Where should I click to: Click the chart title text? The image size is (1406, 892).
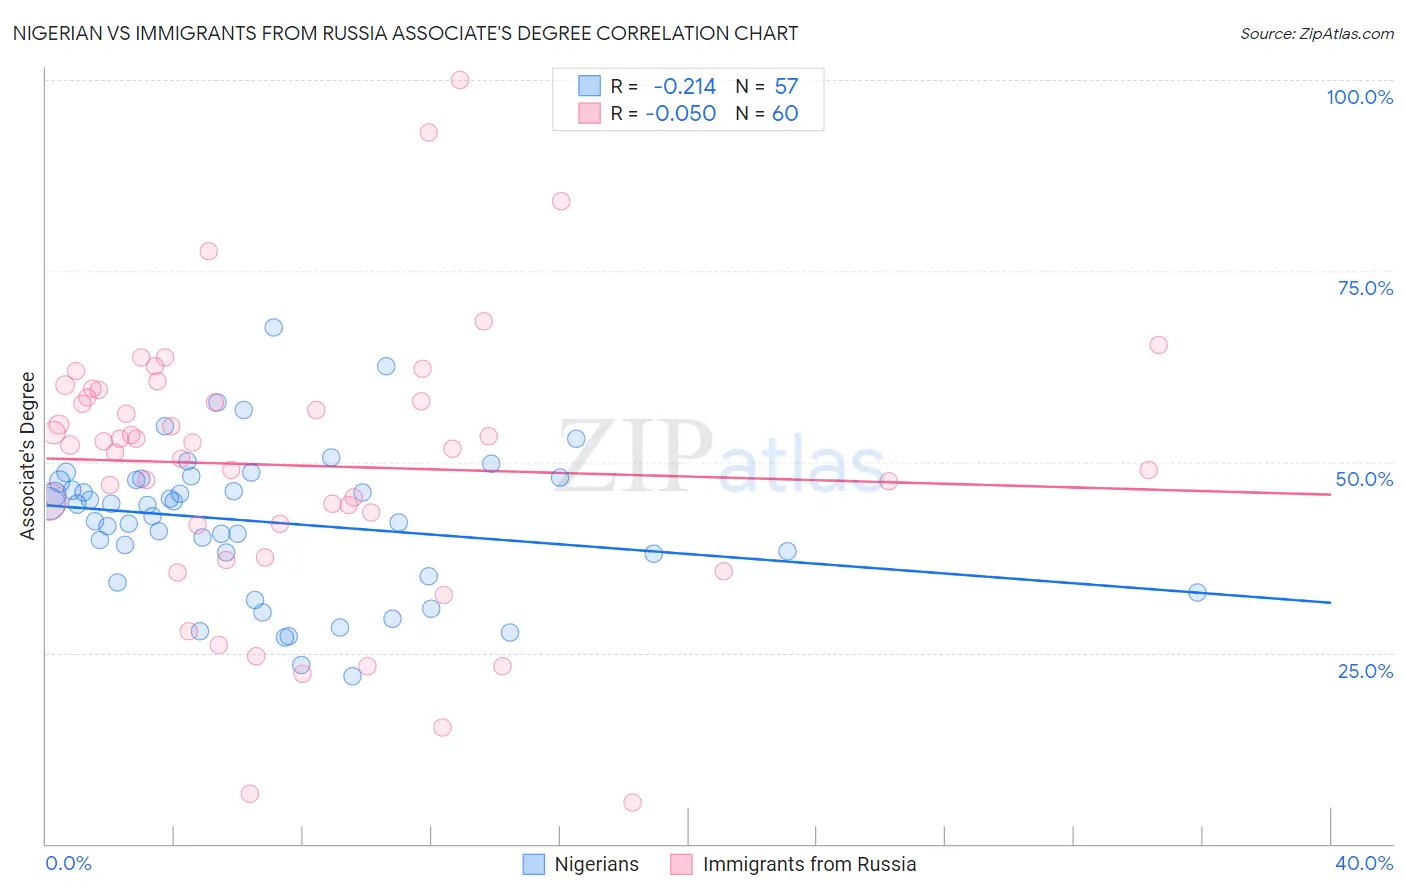[405, 33]
